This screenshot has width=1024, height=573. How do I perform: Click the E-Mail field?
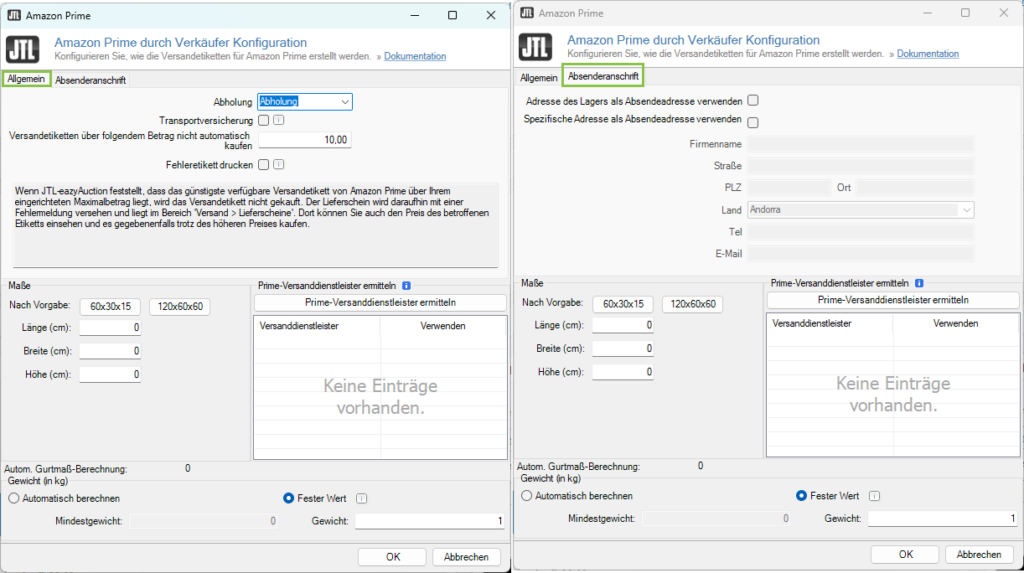[861, 254]
